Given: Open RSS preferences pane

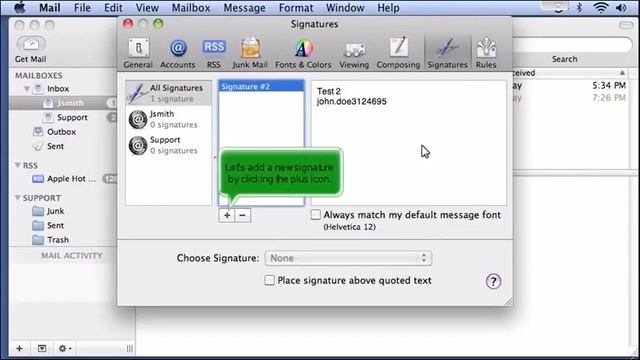Looking at the screenshot, I should pos(213,53).
